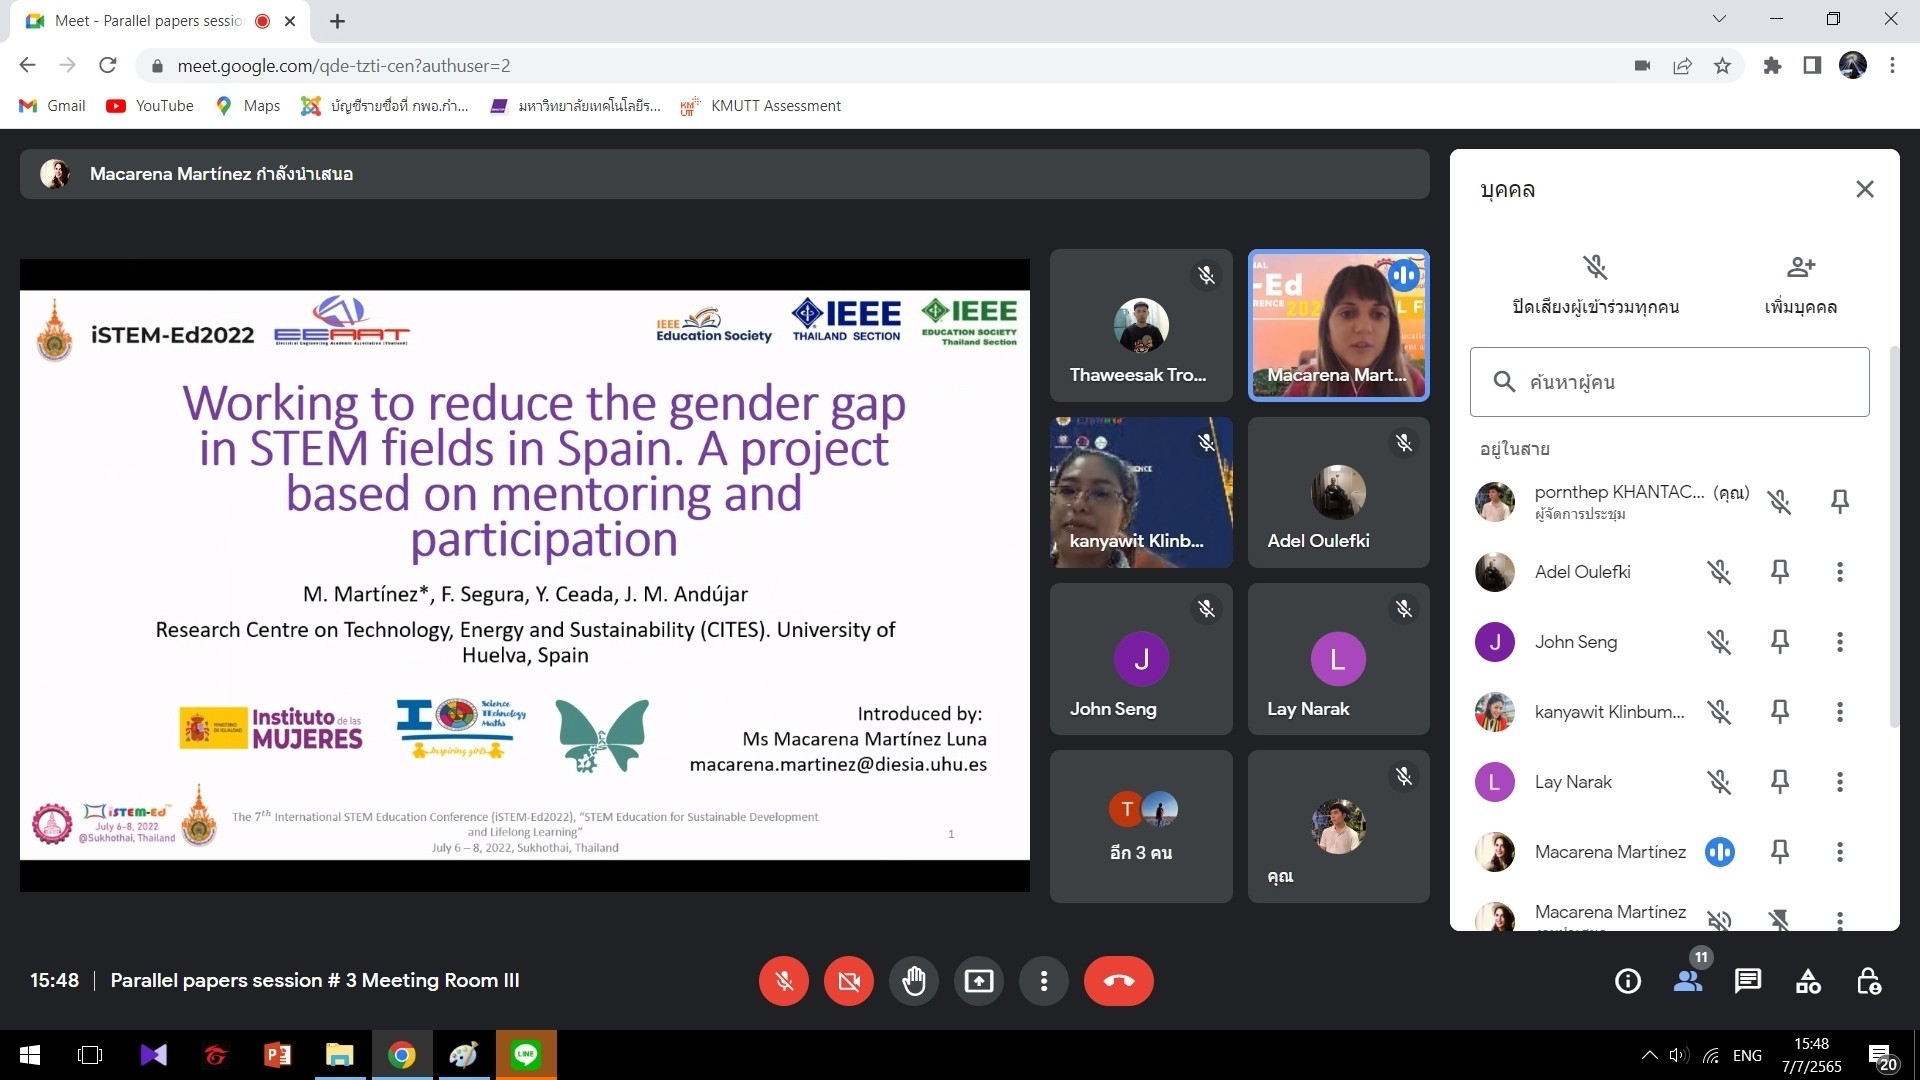
Task: Click mic icon for kanyawit Klinbumrung in list
Action: [1719, 712]
